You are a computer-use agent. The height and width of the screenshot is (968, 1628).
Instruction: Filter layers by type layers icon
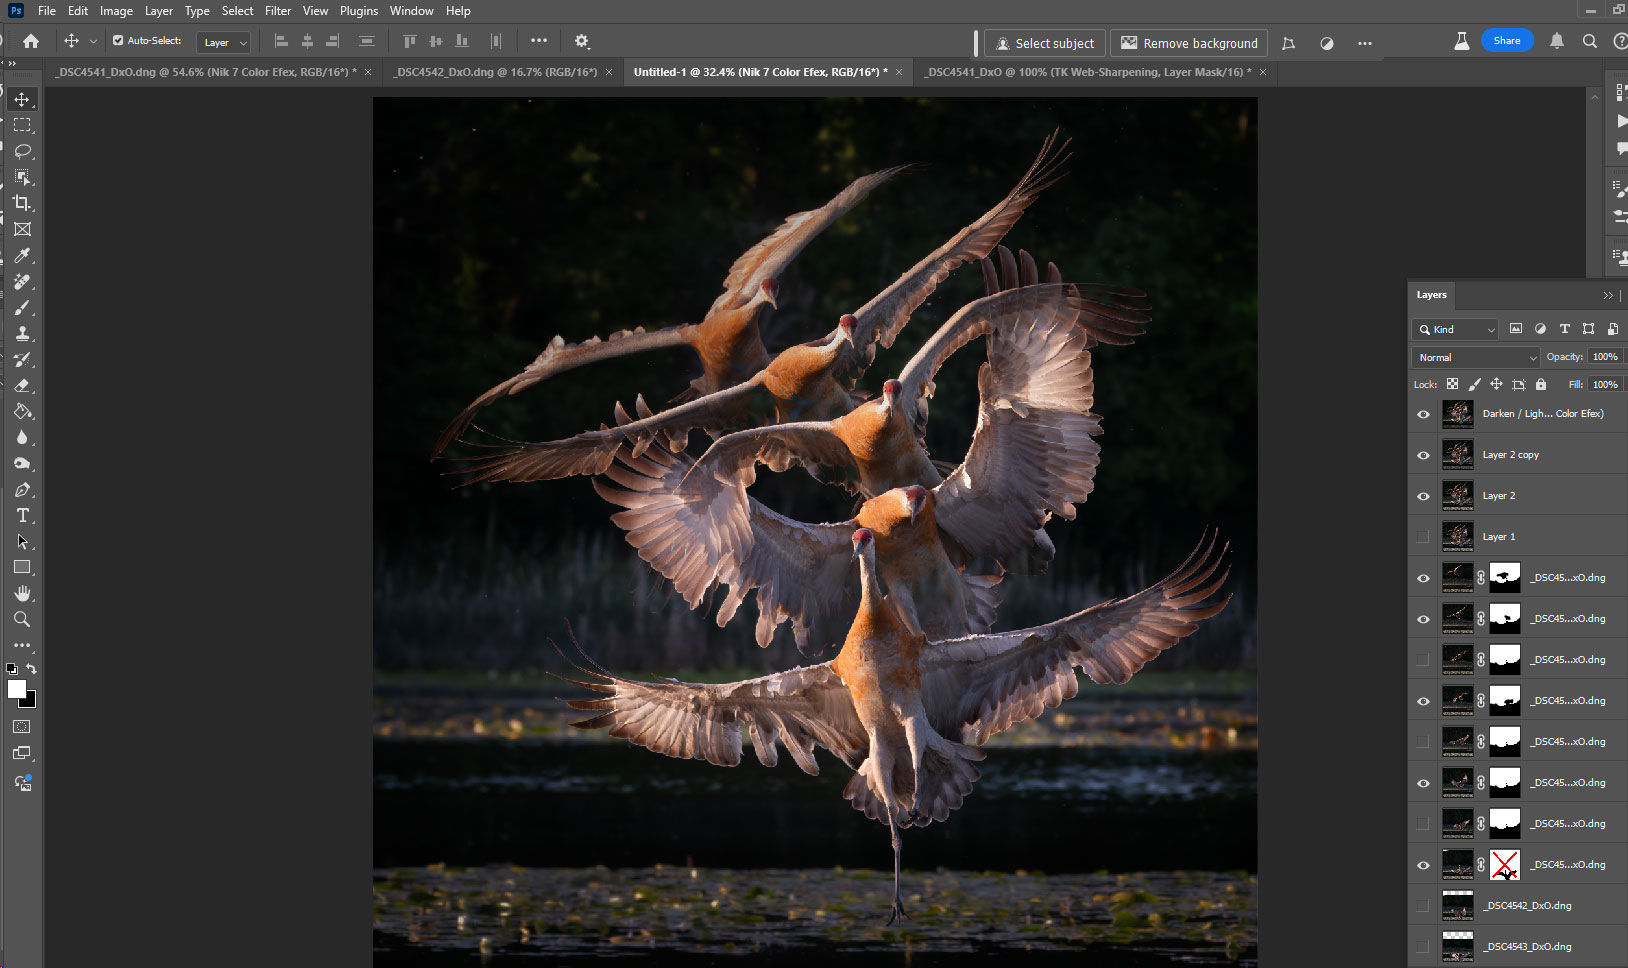[x=1564, y=329]
